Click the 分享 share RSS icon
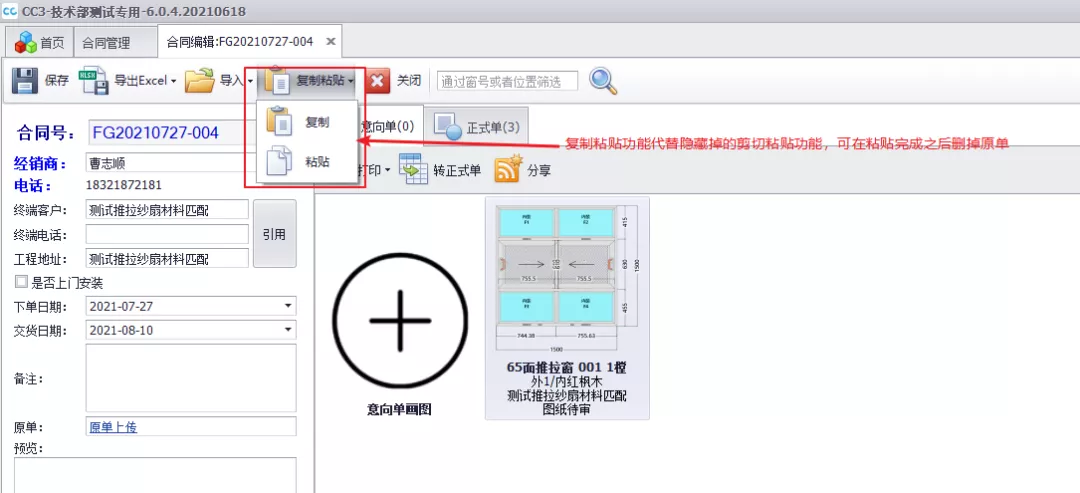 [x=508, y=171]
